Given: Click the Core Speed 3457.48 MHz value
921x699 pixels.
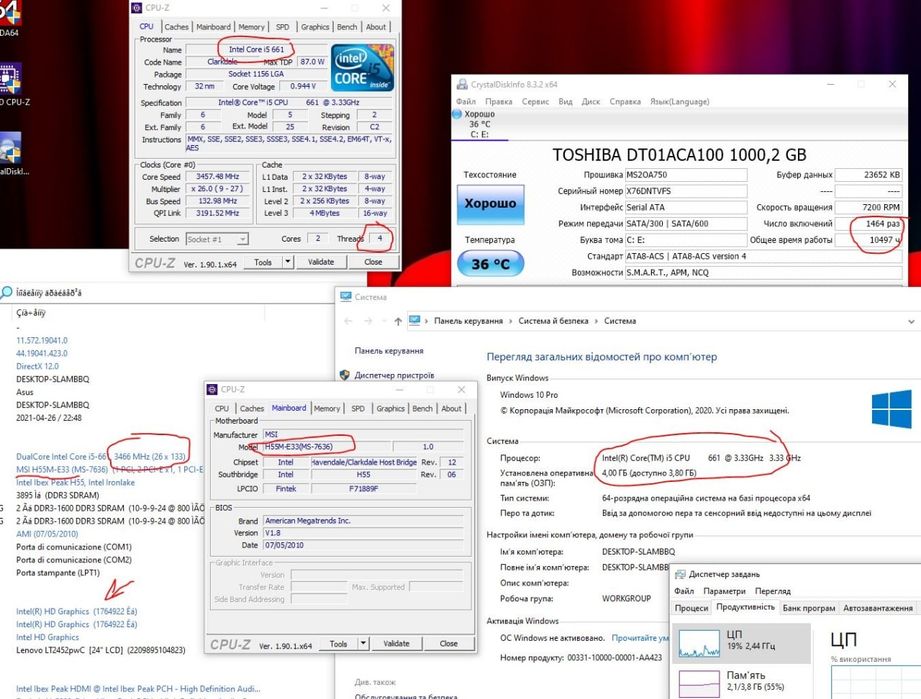Looking at the screenshot, I should tap(217, 176).
